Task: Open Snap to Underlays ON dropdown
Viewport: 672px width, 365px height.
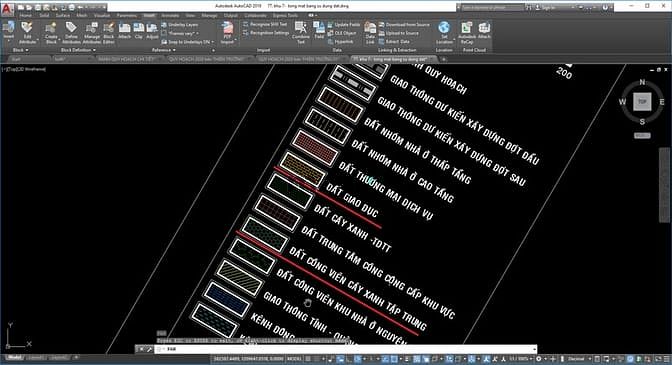Action: (187, 42)
